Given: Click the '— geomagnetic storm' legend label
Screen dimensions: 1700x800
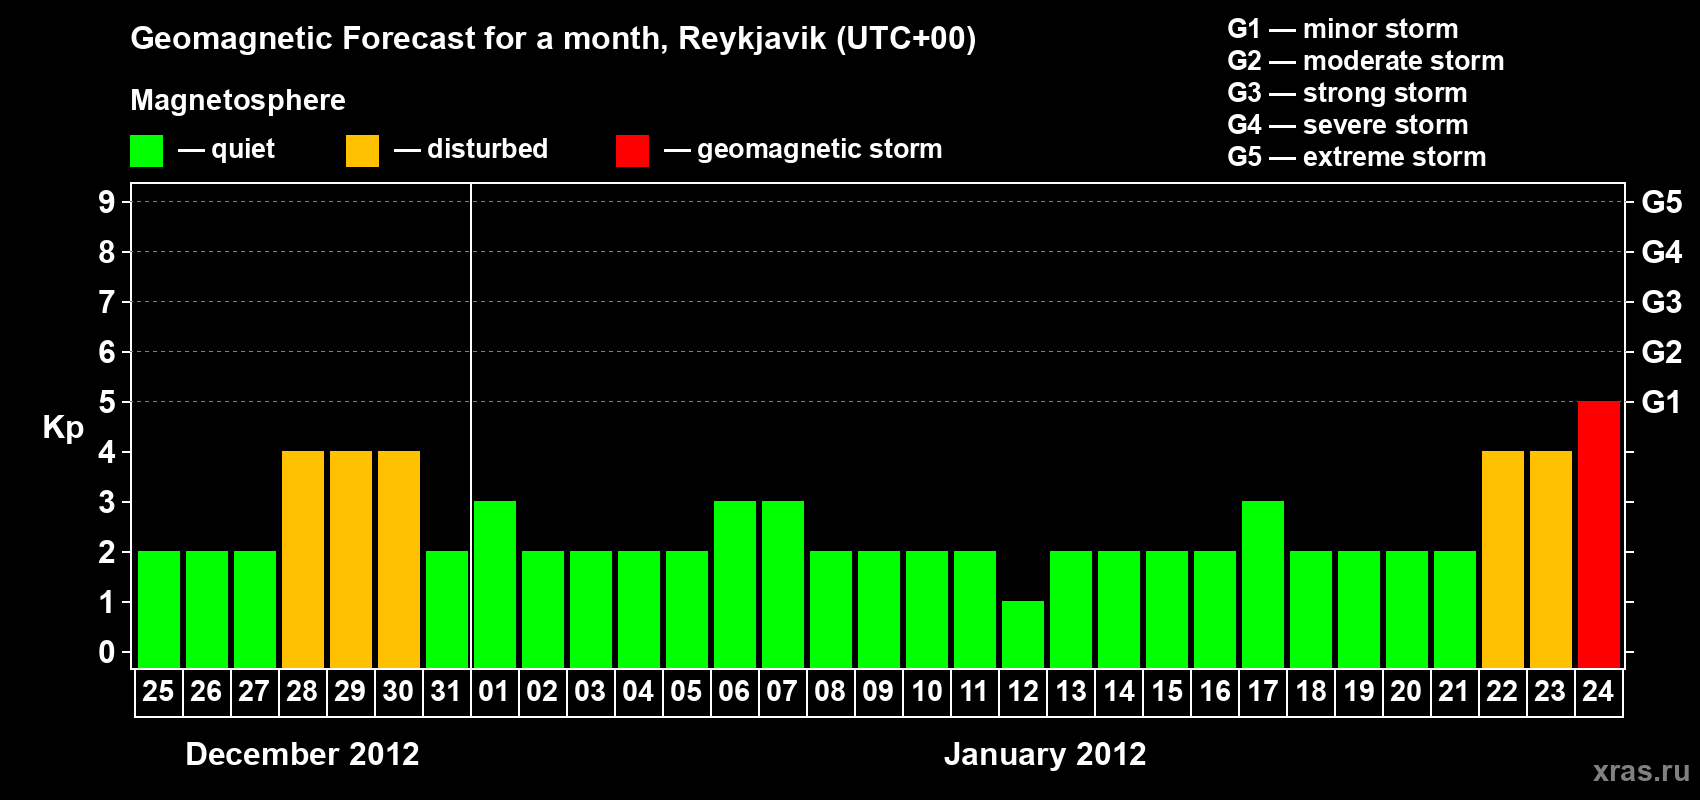Looking at the screenshot, I should coord(803,149).
